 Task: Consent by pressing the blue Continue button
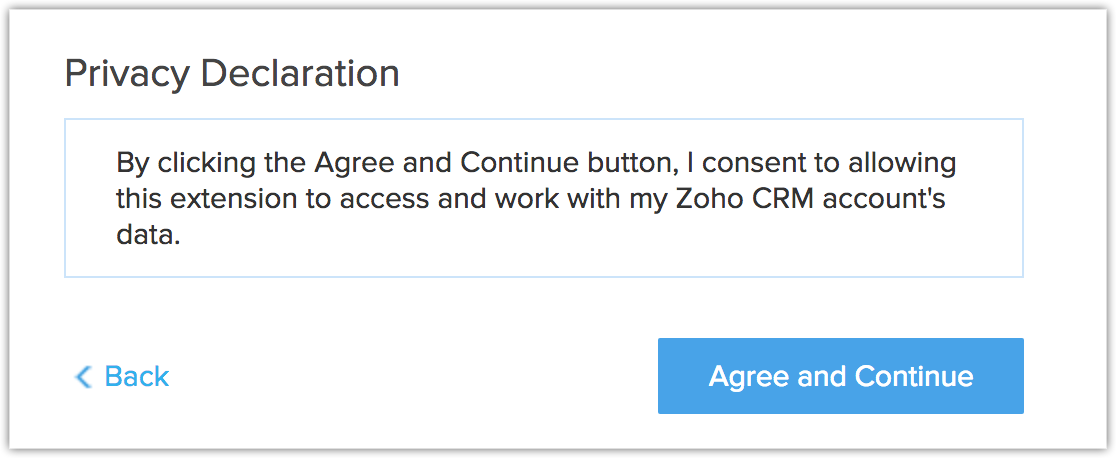point(840,376)
